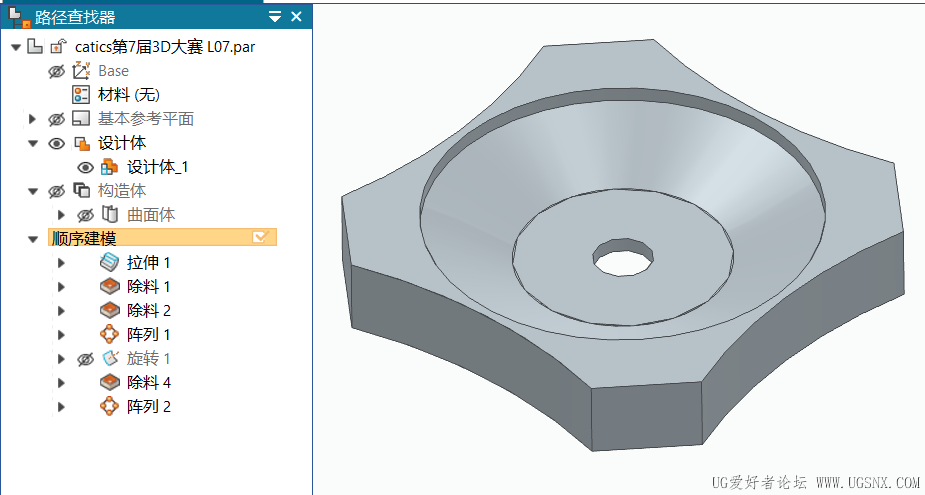The width and height of the screenshot is (925, 495).
Task: Select the 旋转 1 feature label
Action: coord(149,358)
